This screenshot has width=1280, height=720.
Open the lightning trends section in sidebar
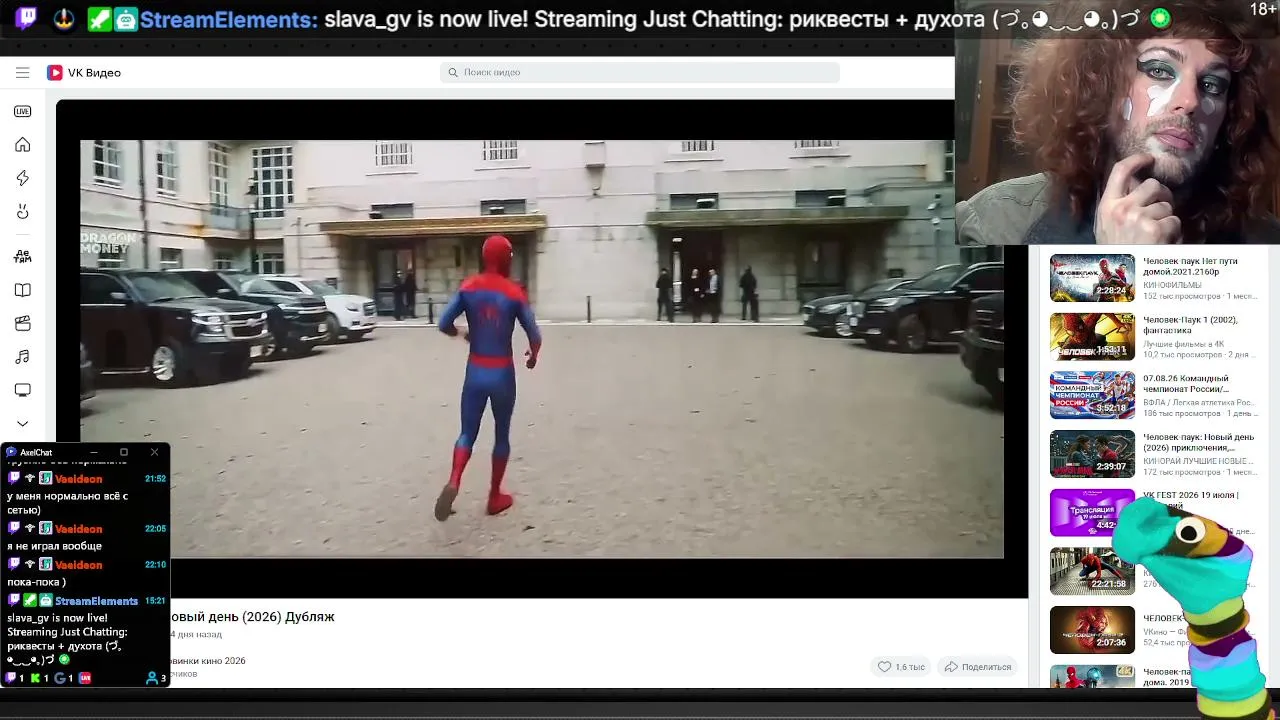[x=22, y=178]
